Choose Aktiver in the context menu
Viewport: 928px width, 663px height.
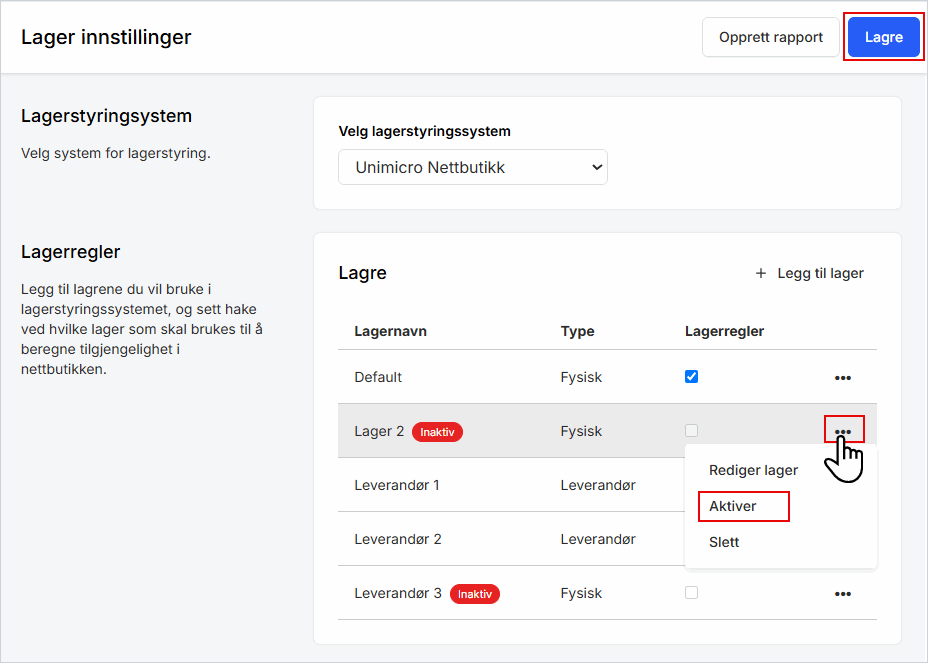coord(733,506)
